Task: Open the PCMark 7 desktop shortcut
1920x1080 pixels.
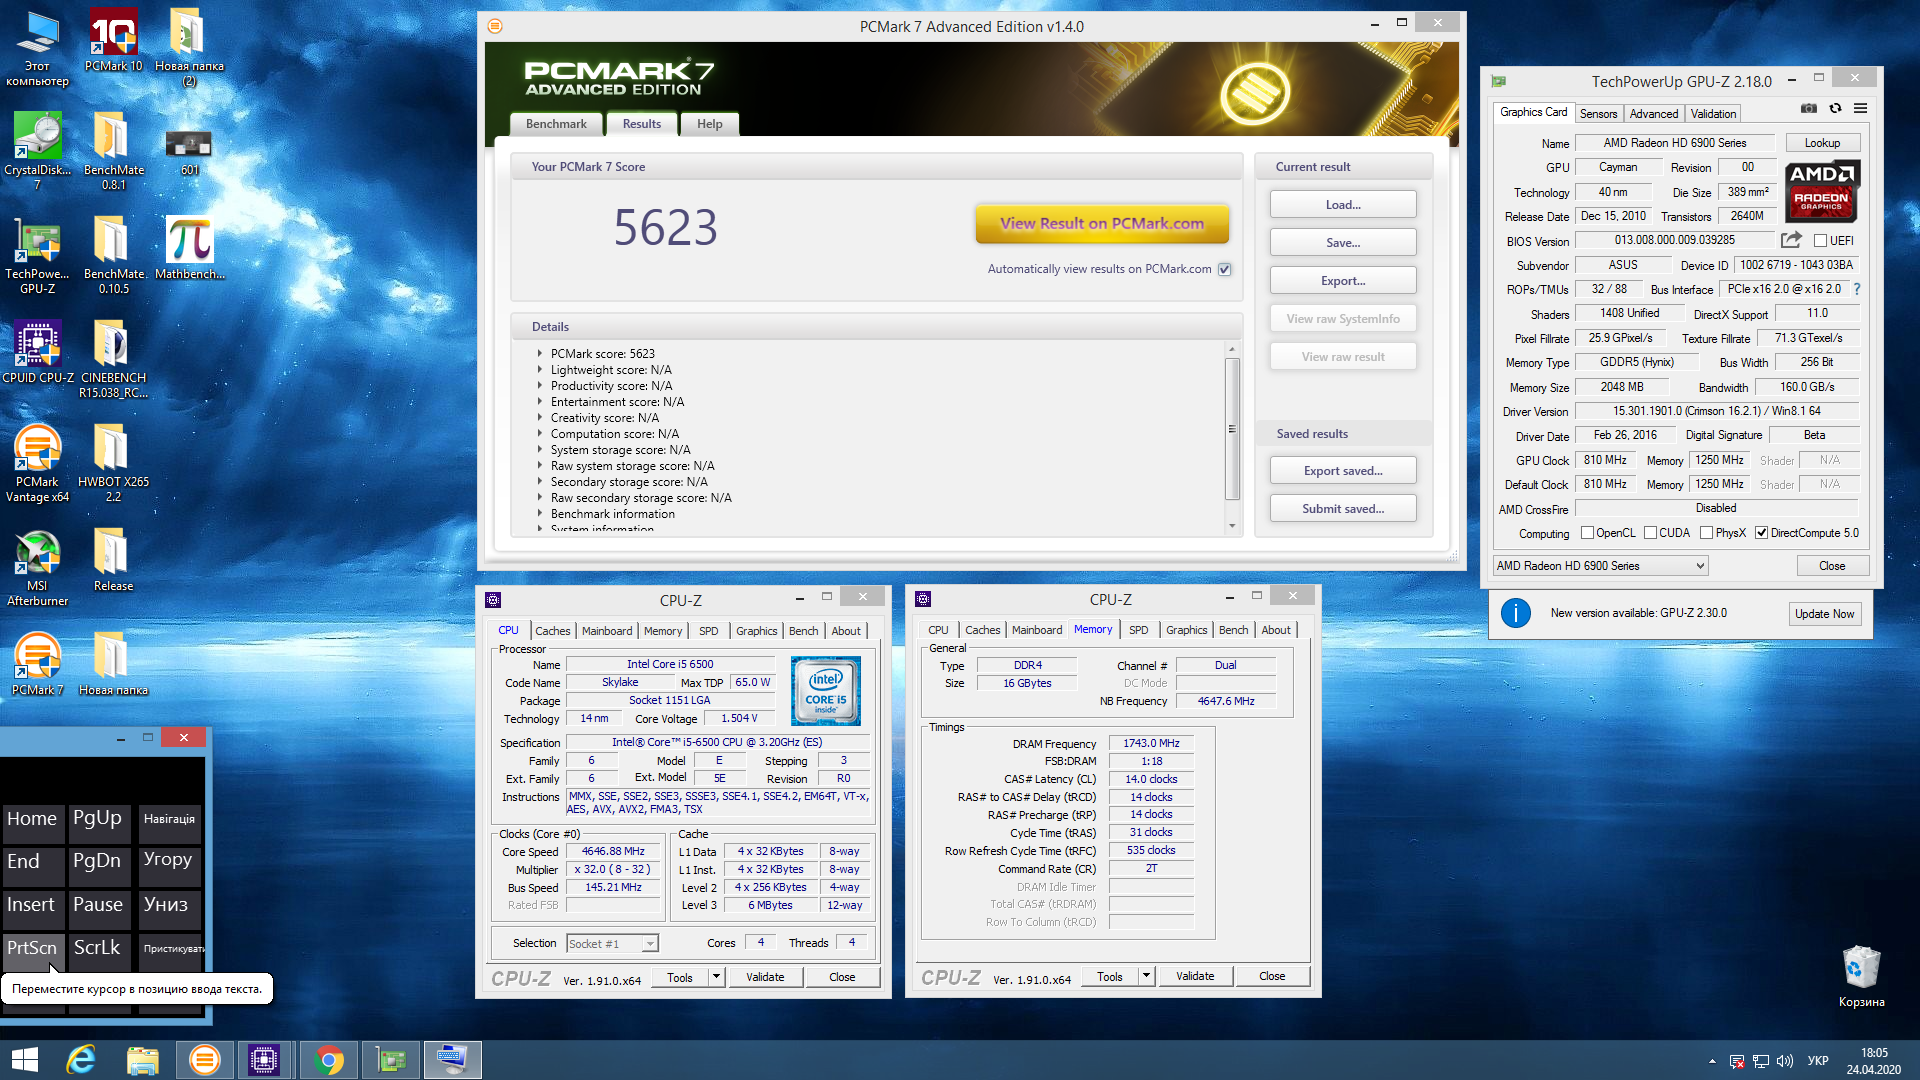Action: [37, 663]
